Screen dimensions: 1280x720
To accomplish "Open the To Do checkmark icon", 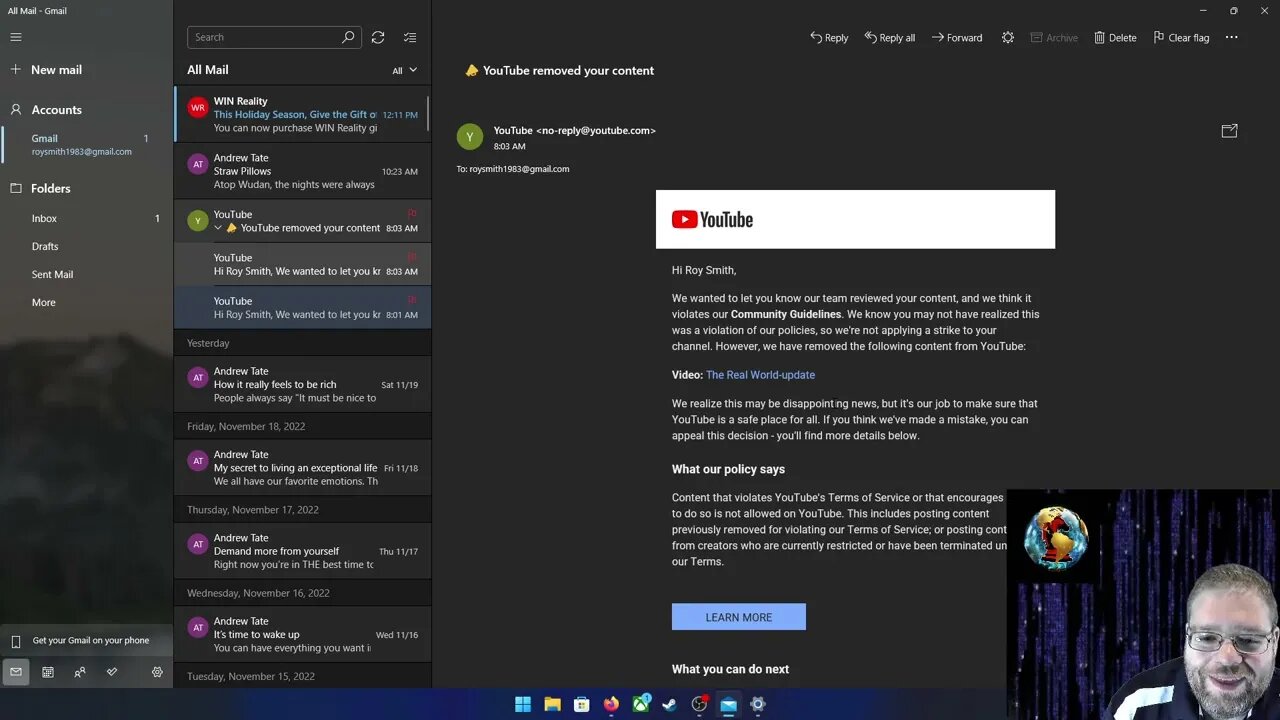I will 112,672.
